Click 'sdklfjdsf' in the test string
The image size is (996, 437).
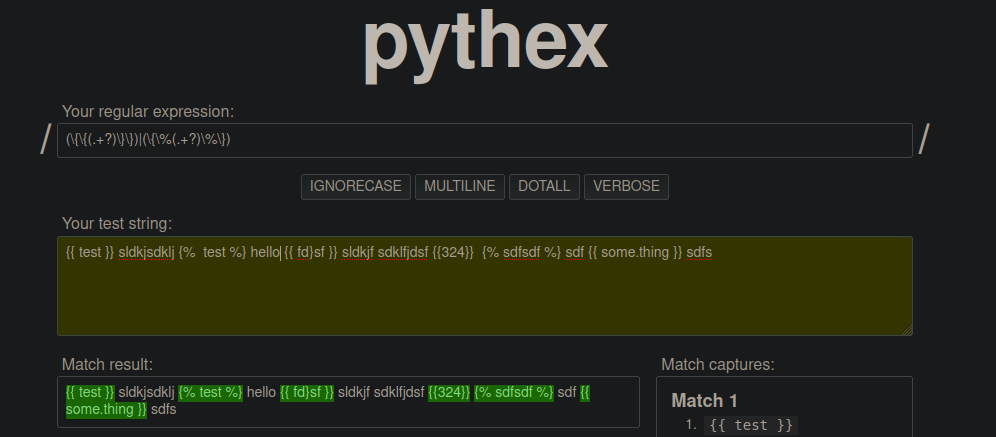pos(403,253)
